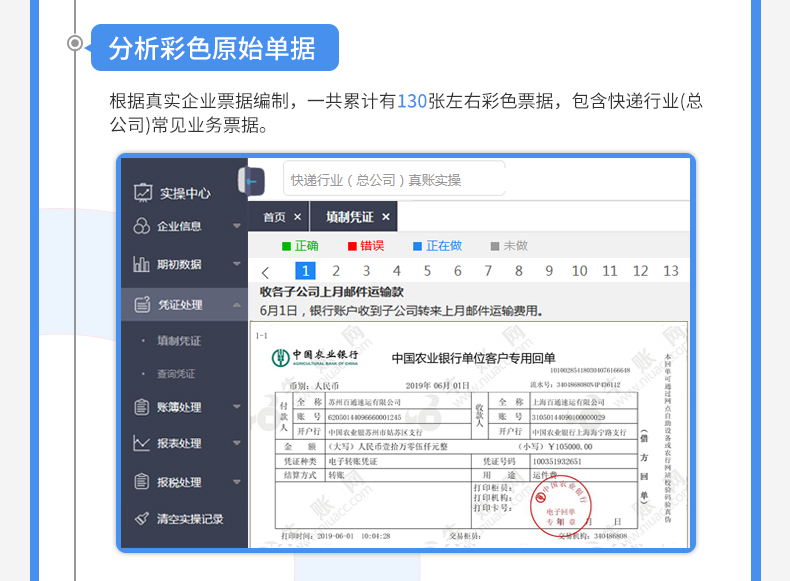Close the 填制凭证 tab
The width and height of the screenshot is (790, 581).
386,217
